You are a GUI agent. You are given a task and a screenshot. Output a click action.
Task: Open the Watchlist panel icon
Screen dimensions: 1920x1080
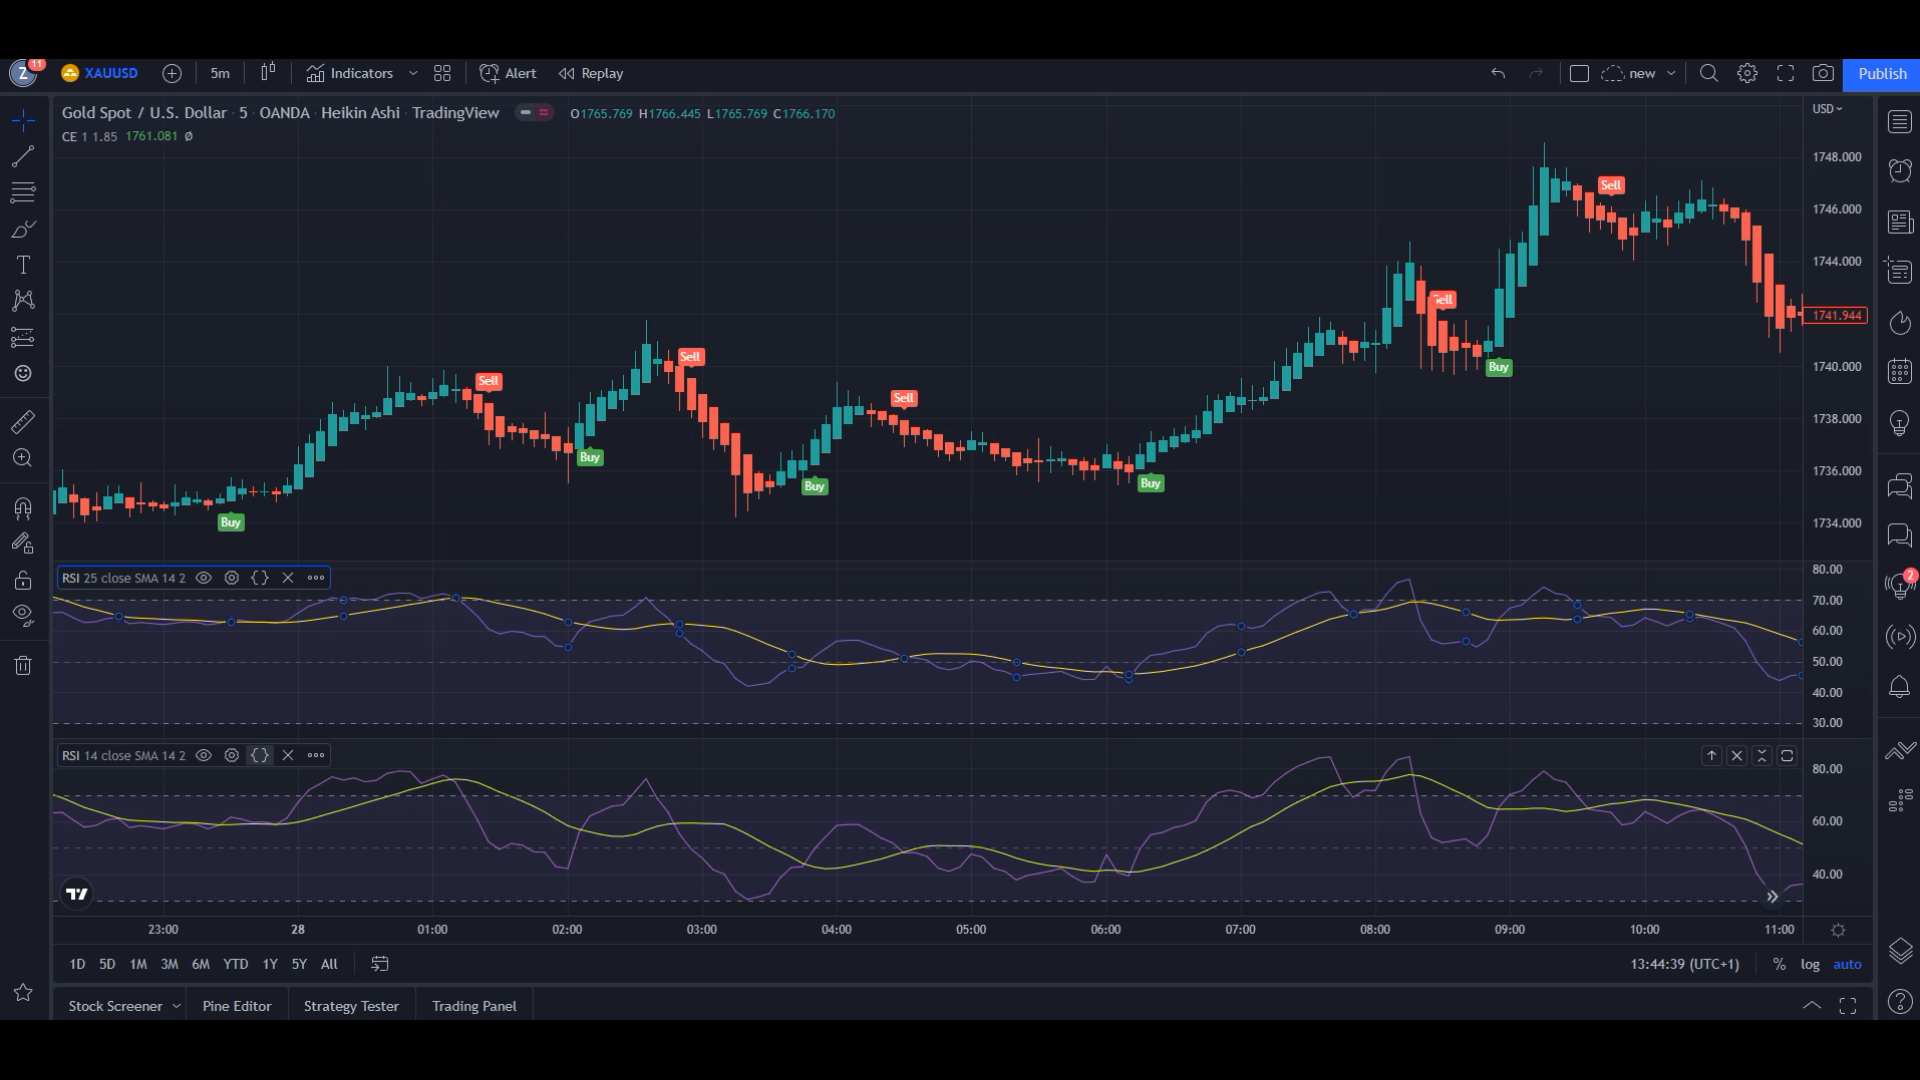(x=1899, y=121)
